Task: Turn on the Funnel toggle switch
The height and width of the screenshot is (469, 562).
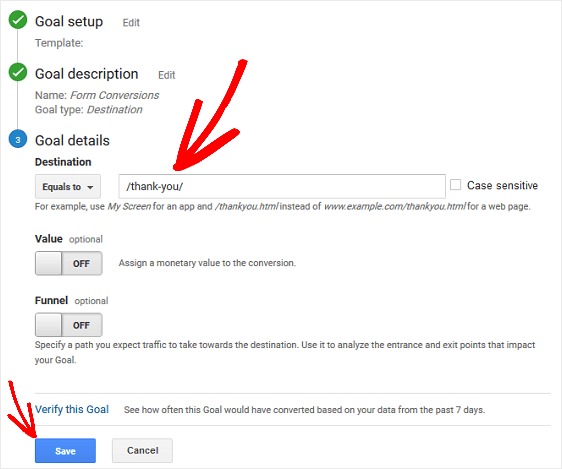Action: pyautogui.click(x=68, y=325)
